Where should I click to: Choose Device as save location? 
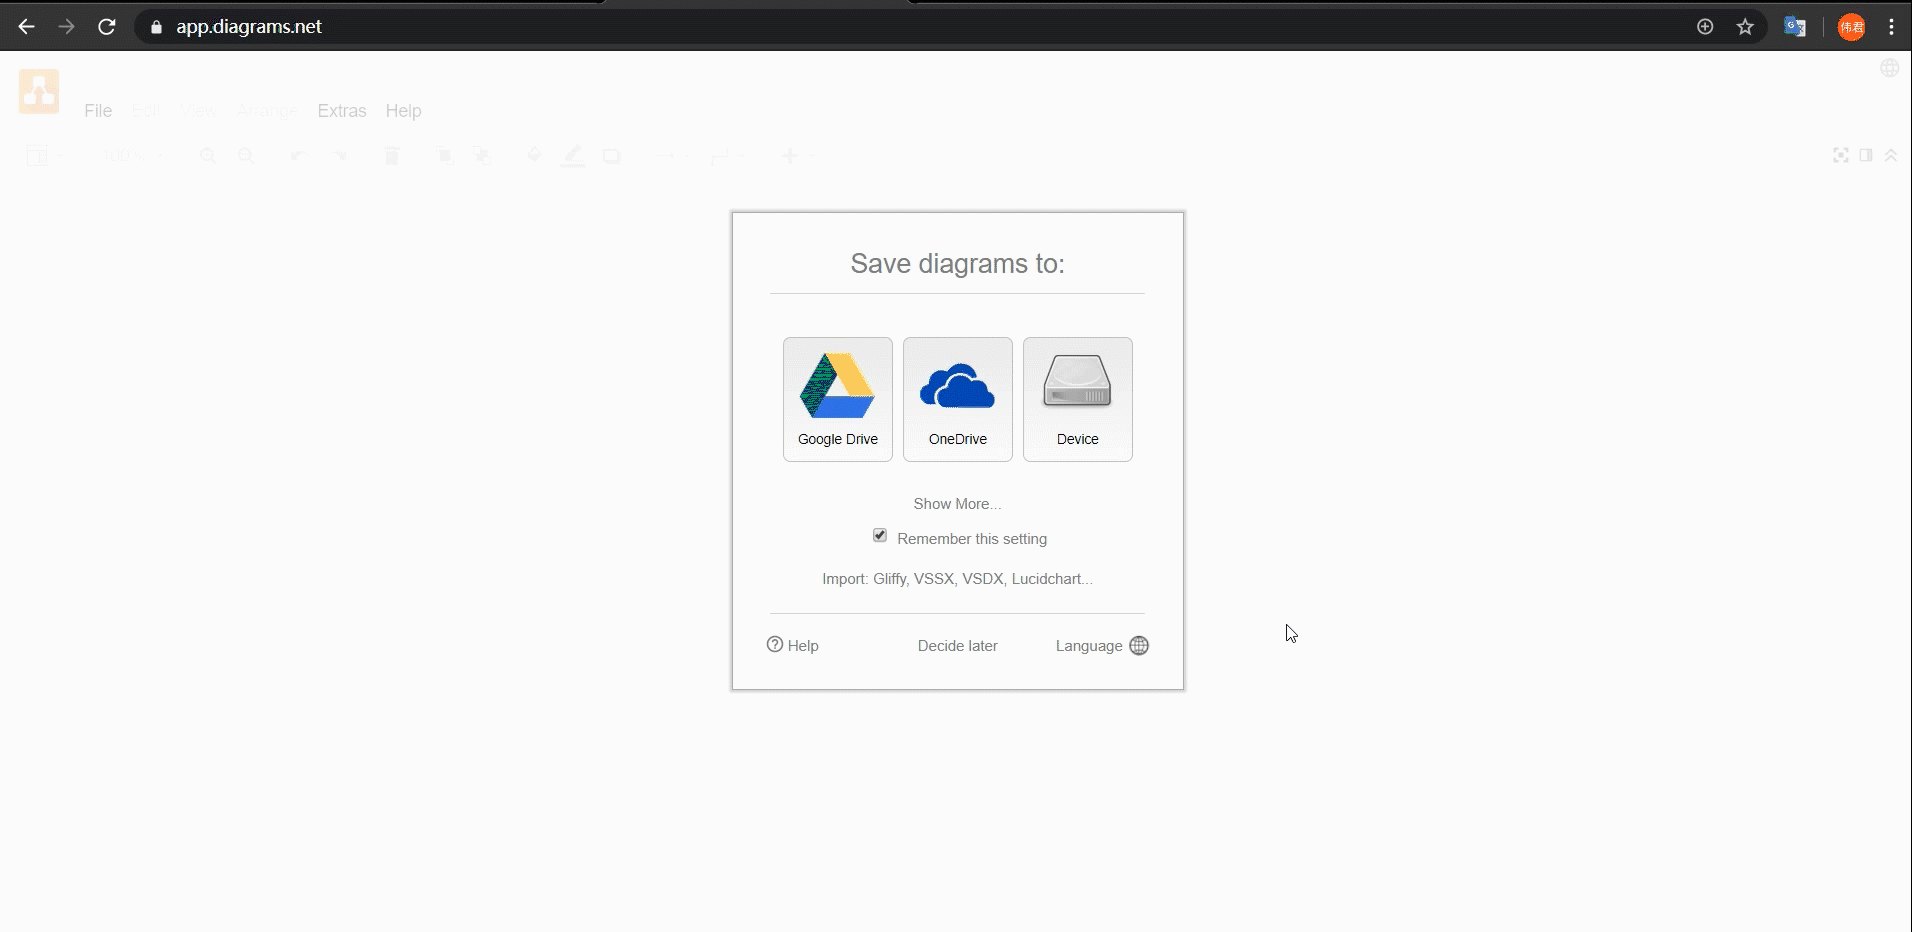point(1078,399)
